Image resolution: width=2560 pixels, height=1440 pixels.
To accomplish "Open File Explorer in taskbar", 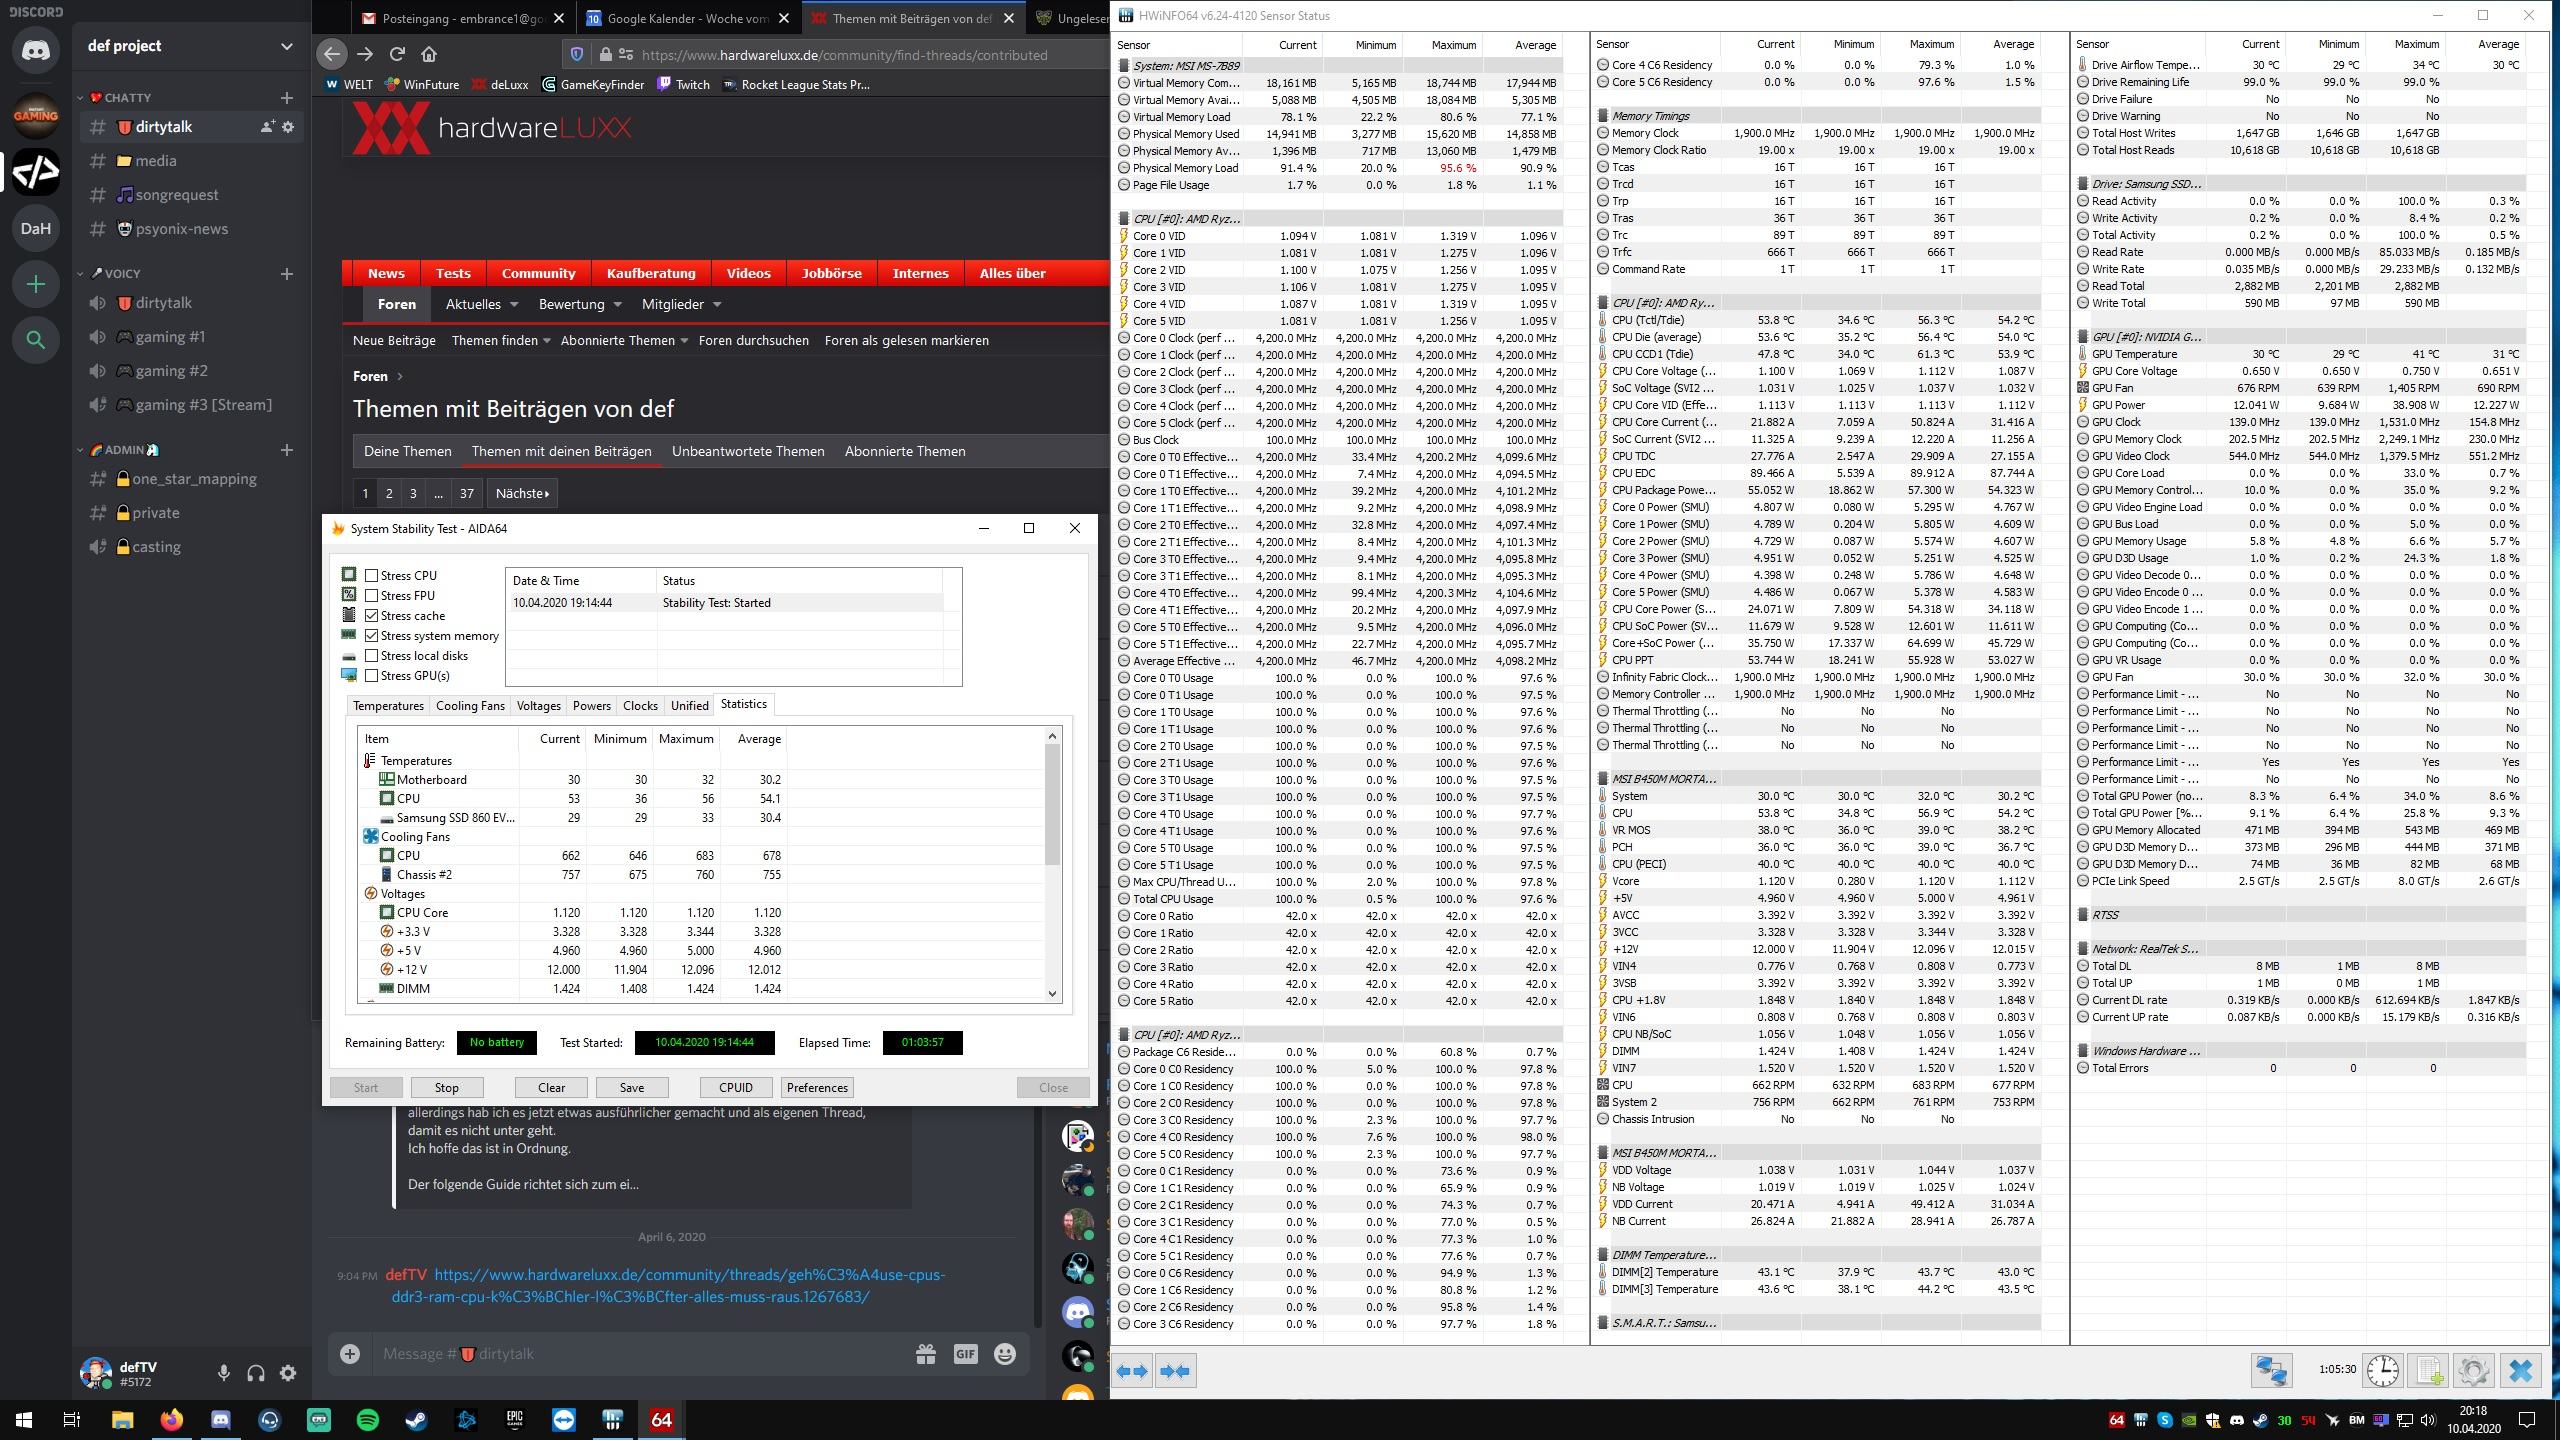I will 122,1420.
